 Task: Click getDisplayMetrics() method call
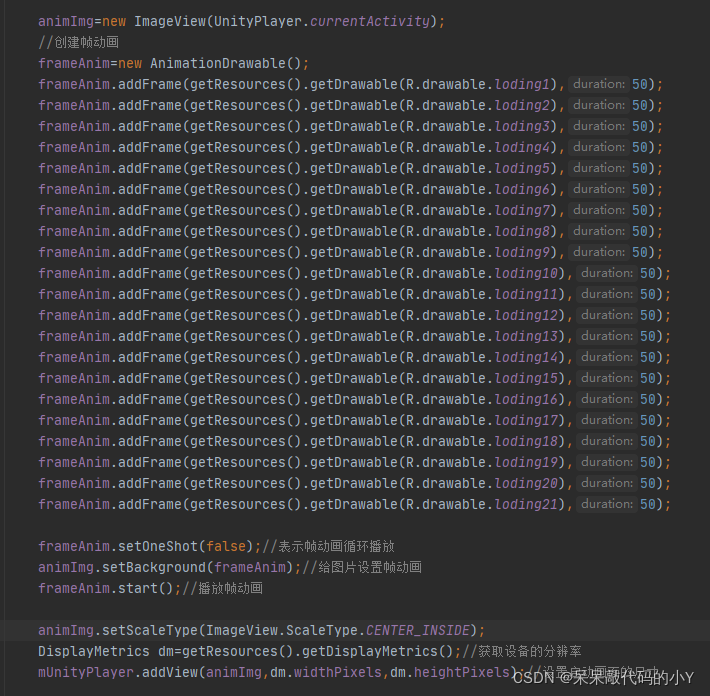(378, 652)
